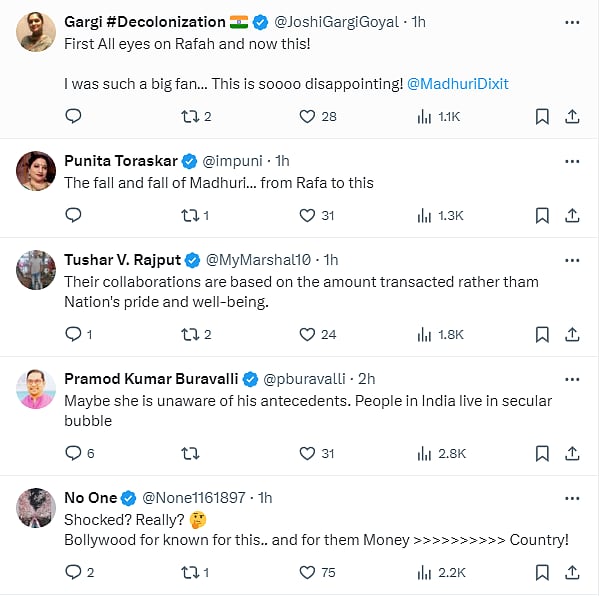This screenshot has width=604, height=596.
Task: Bookmark Gargi's tweet
Action: click(541, 117)
